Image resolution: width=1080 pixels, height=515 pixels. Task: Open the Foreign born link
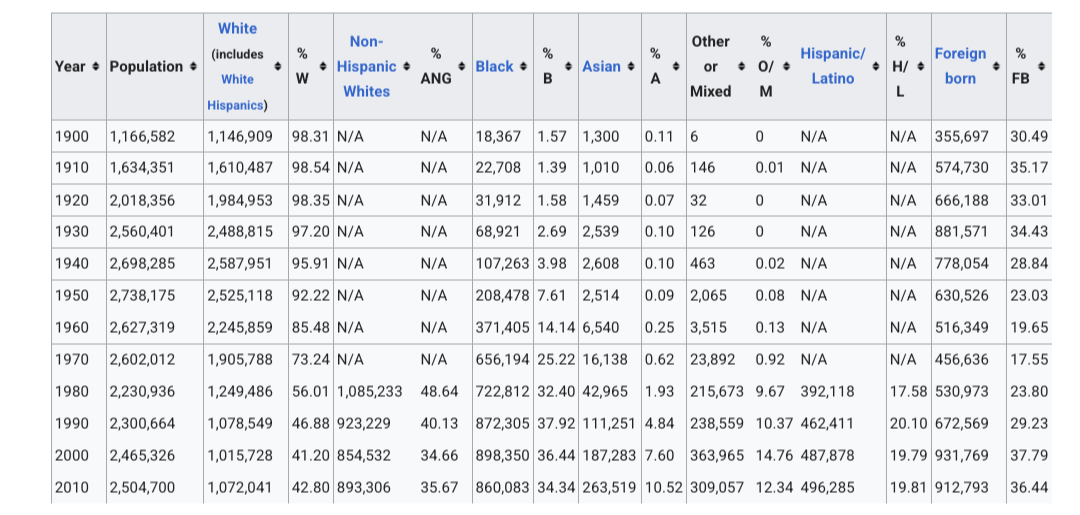coord(960,66)
